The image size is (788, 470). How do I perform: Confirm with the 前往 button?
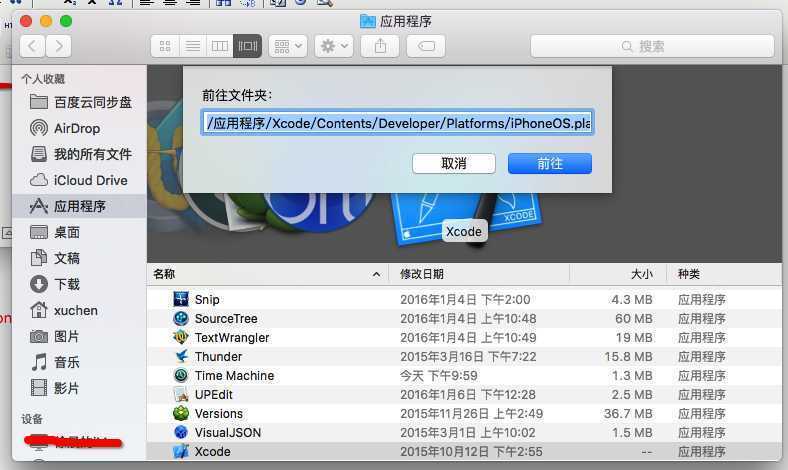point(550,163)
